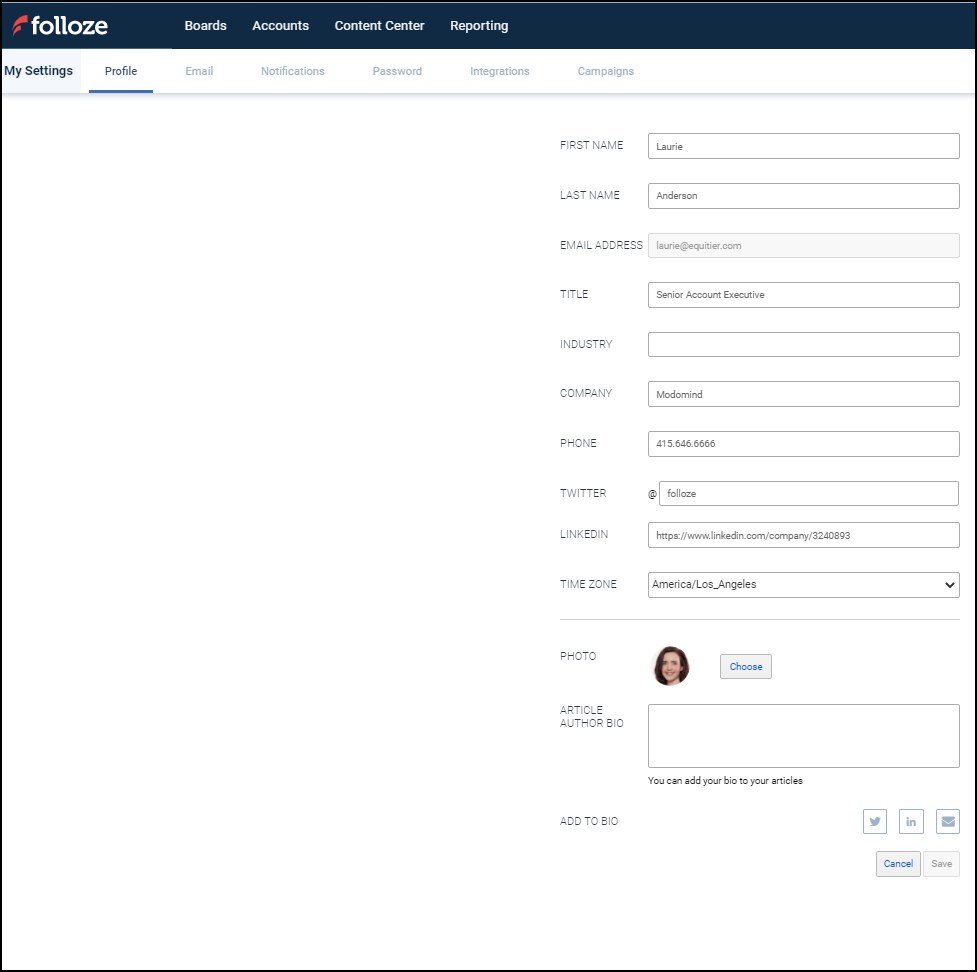Select the Integrations tab
977x972 pixels.
tap(499, 71)
